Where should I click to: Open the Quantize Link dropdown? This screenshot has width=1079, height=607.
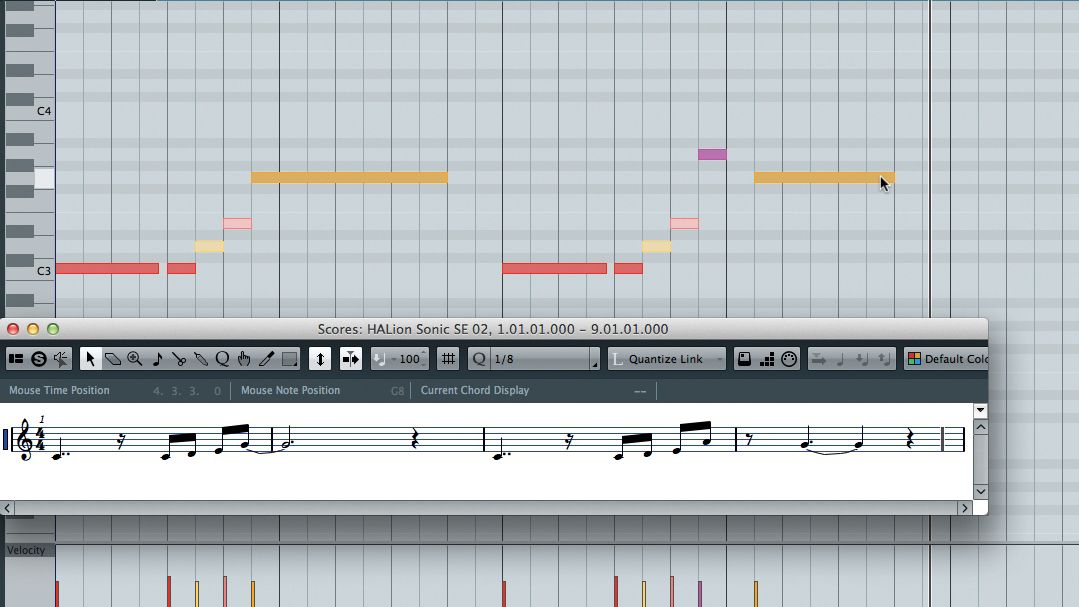pos(666,358)
